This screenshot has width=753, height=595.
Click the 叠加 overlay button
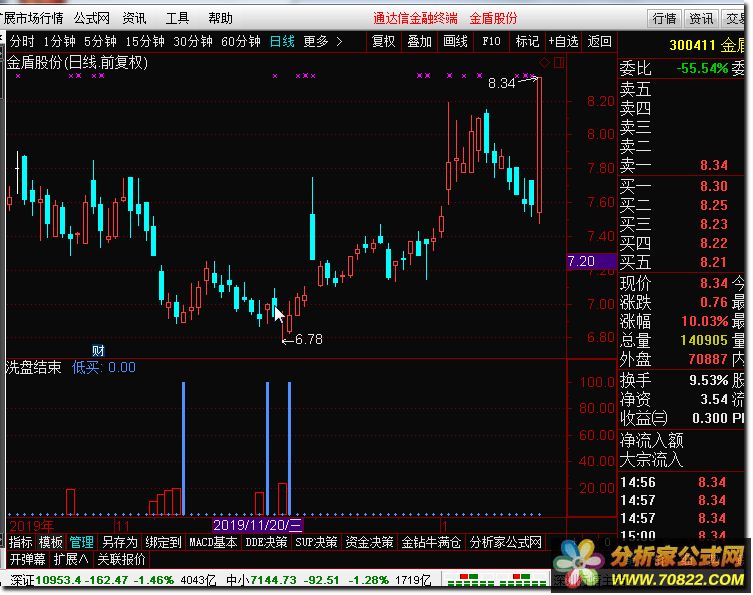click(x=419, y=42)
